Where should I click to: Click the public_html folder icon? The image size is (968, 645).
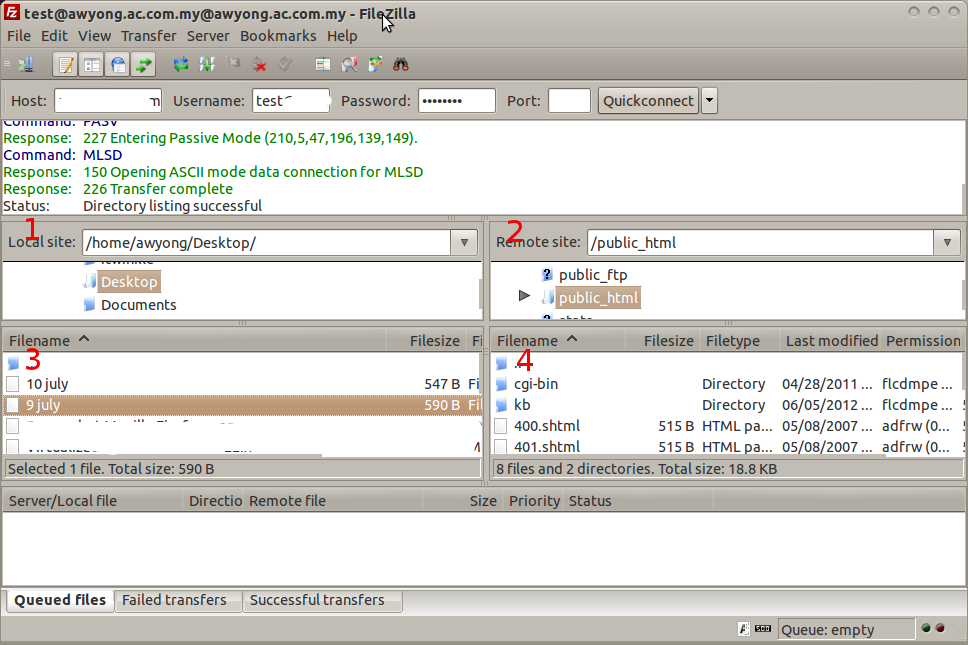click(547, 298)
